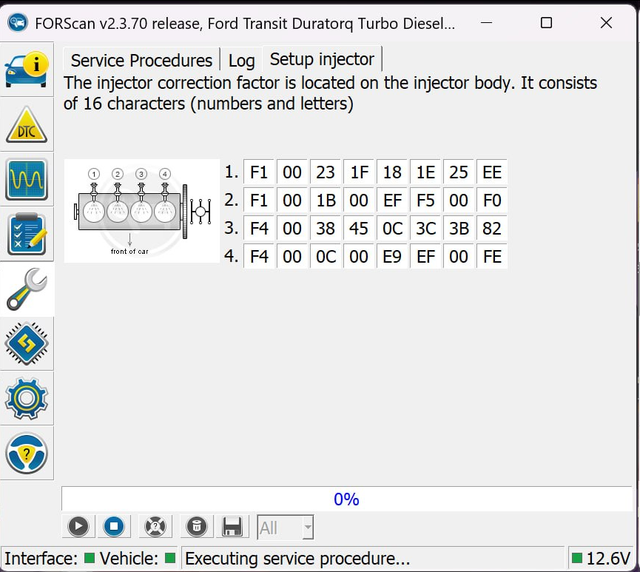640x572 pixels.
Task: Click injector 2 field containing F0
Action: (x=492, y=200)
